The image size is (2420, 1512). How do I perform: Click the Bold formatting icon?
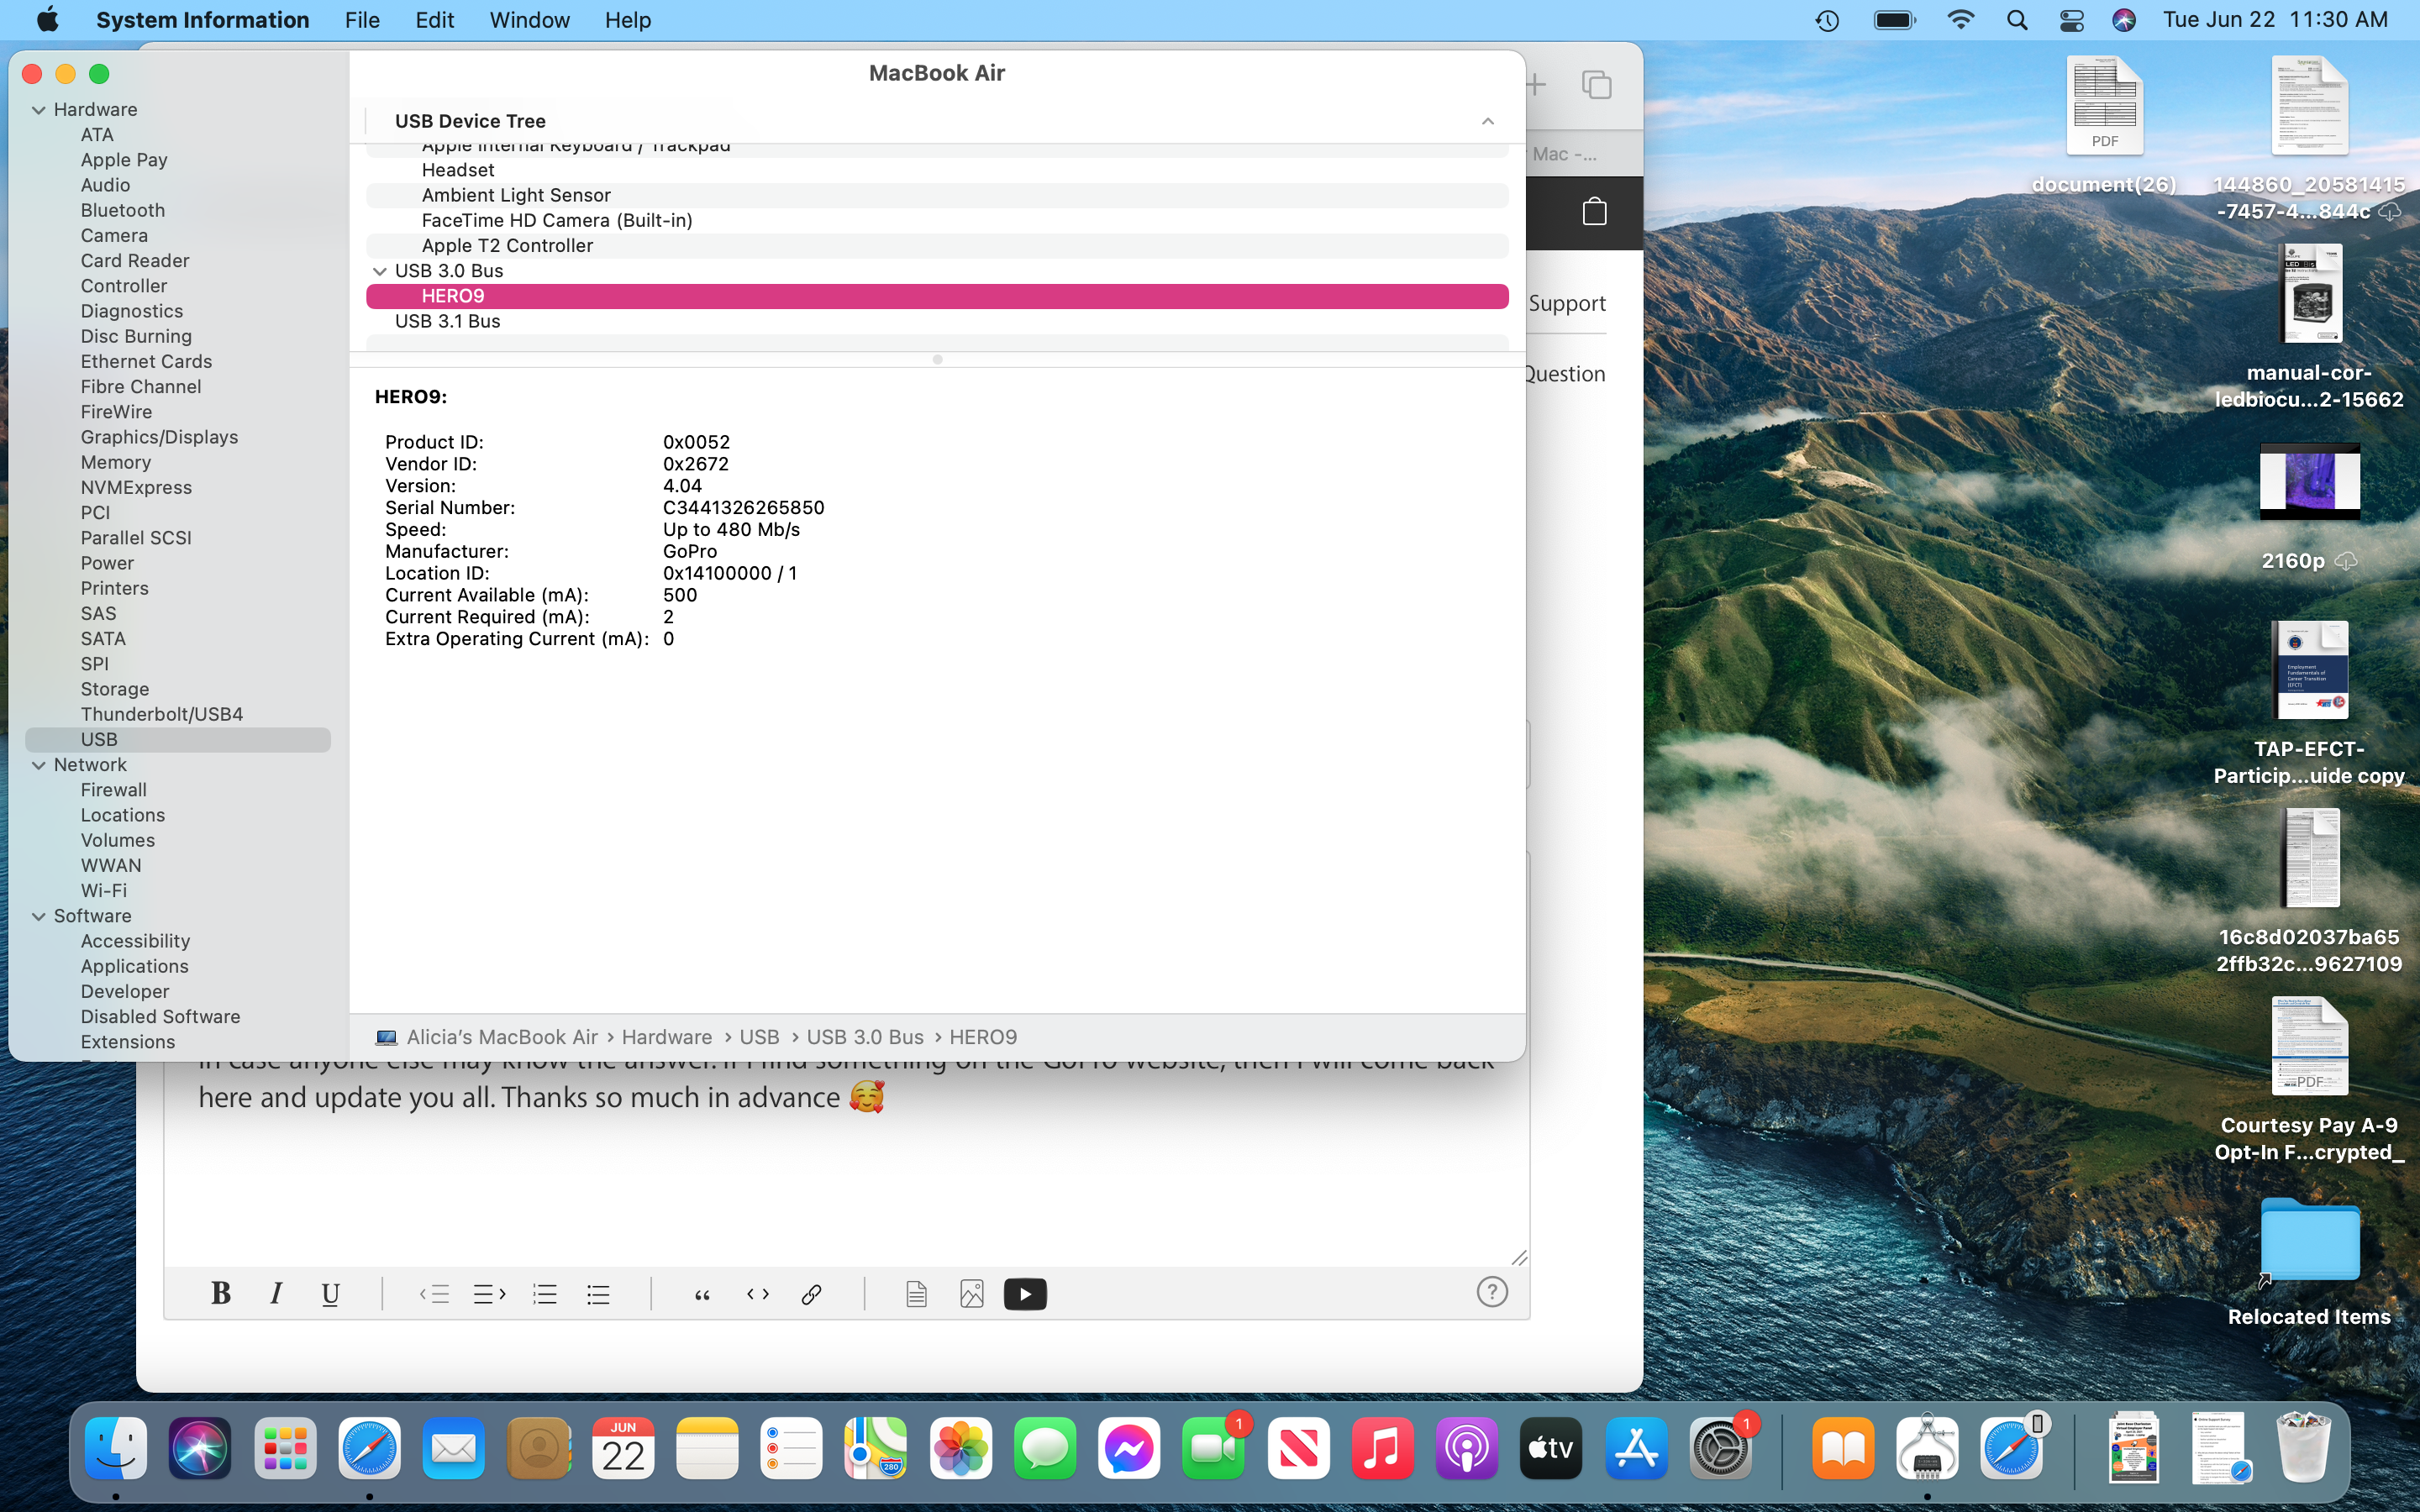tap(221, 1294)
